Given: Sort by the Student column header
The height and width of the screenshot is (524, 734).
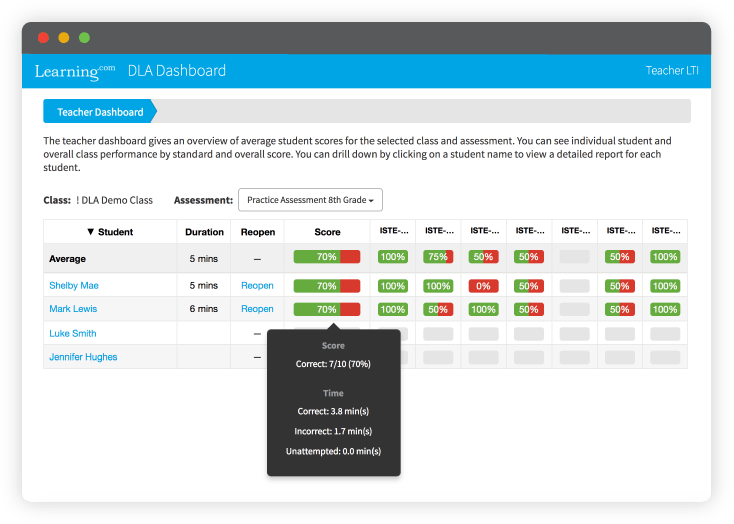Looking at the screenshot, I should pos(110,232).
